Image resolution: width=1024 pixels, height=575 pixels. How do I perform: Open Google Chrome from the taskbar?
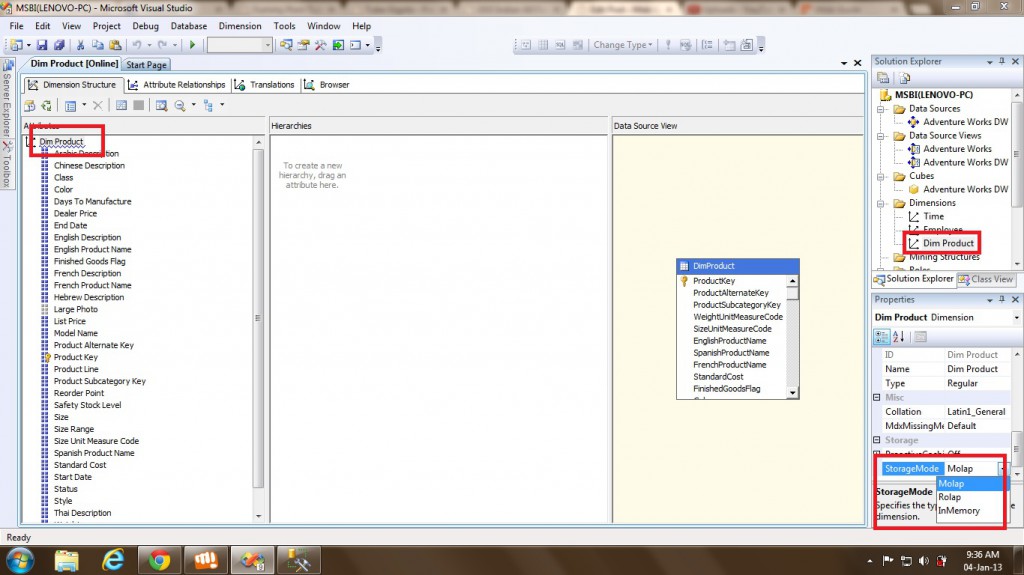(x=157, y=559)
